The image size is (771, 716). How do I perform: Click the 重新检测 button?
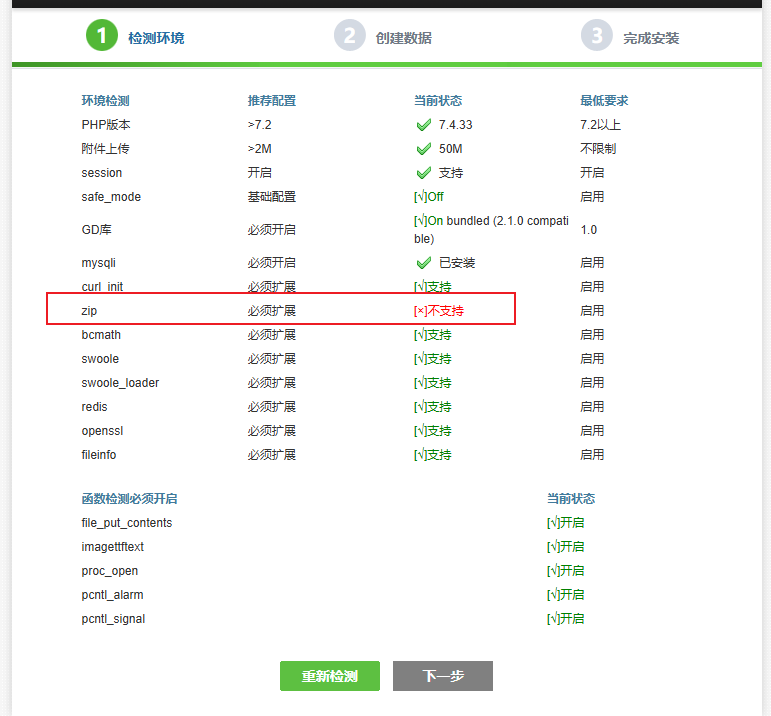point(330,676)
